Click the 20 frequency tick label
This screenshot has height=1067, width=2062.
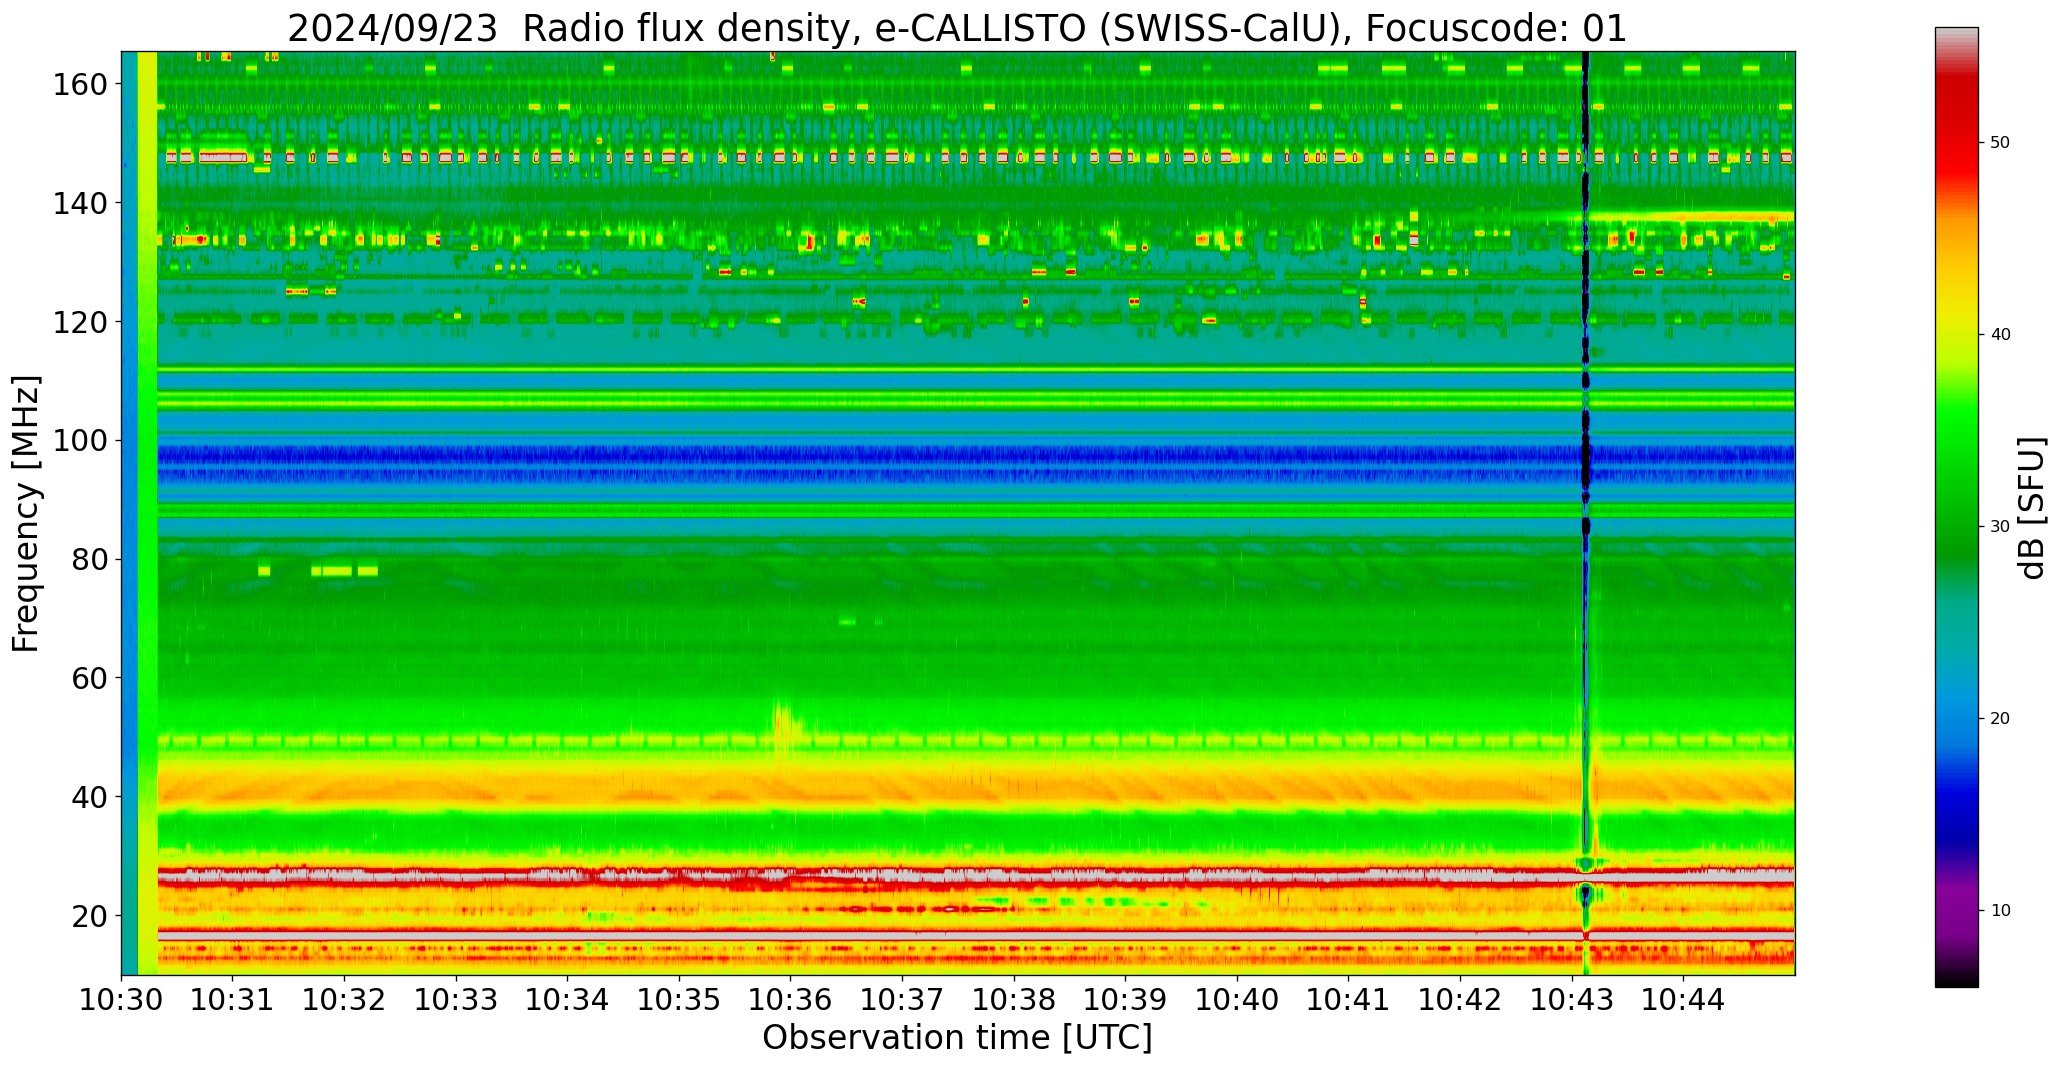[89, 916]
